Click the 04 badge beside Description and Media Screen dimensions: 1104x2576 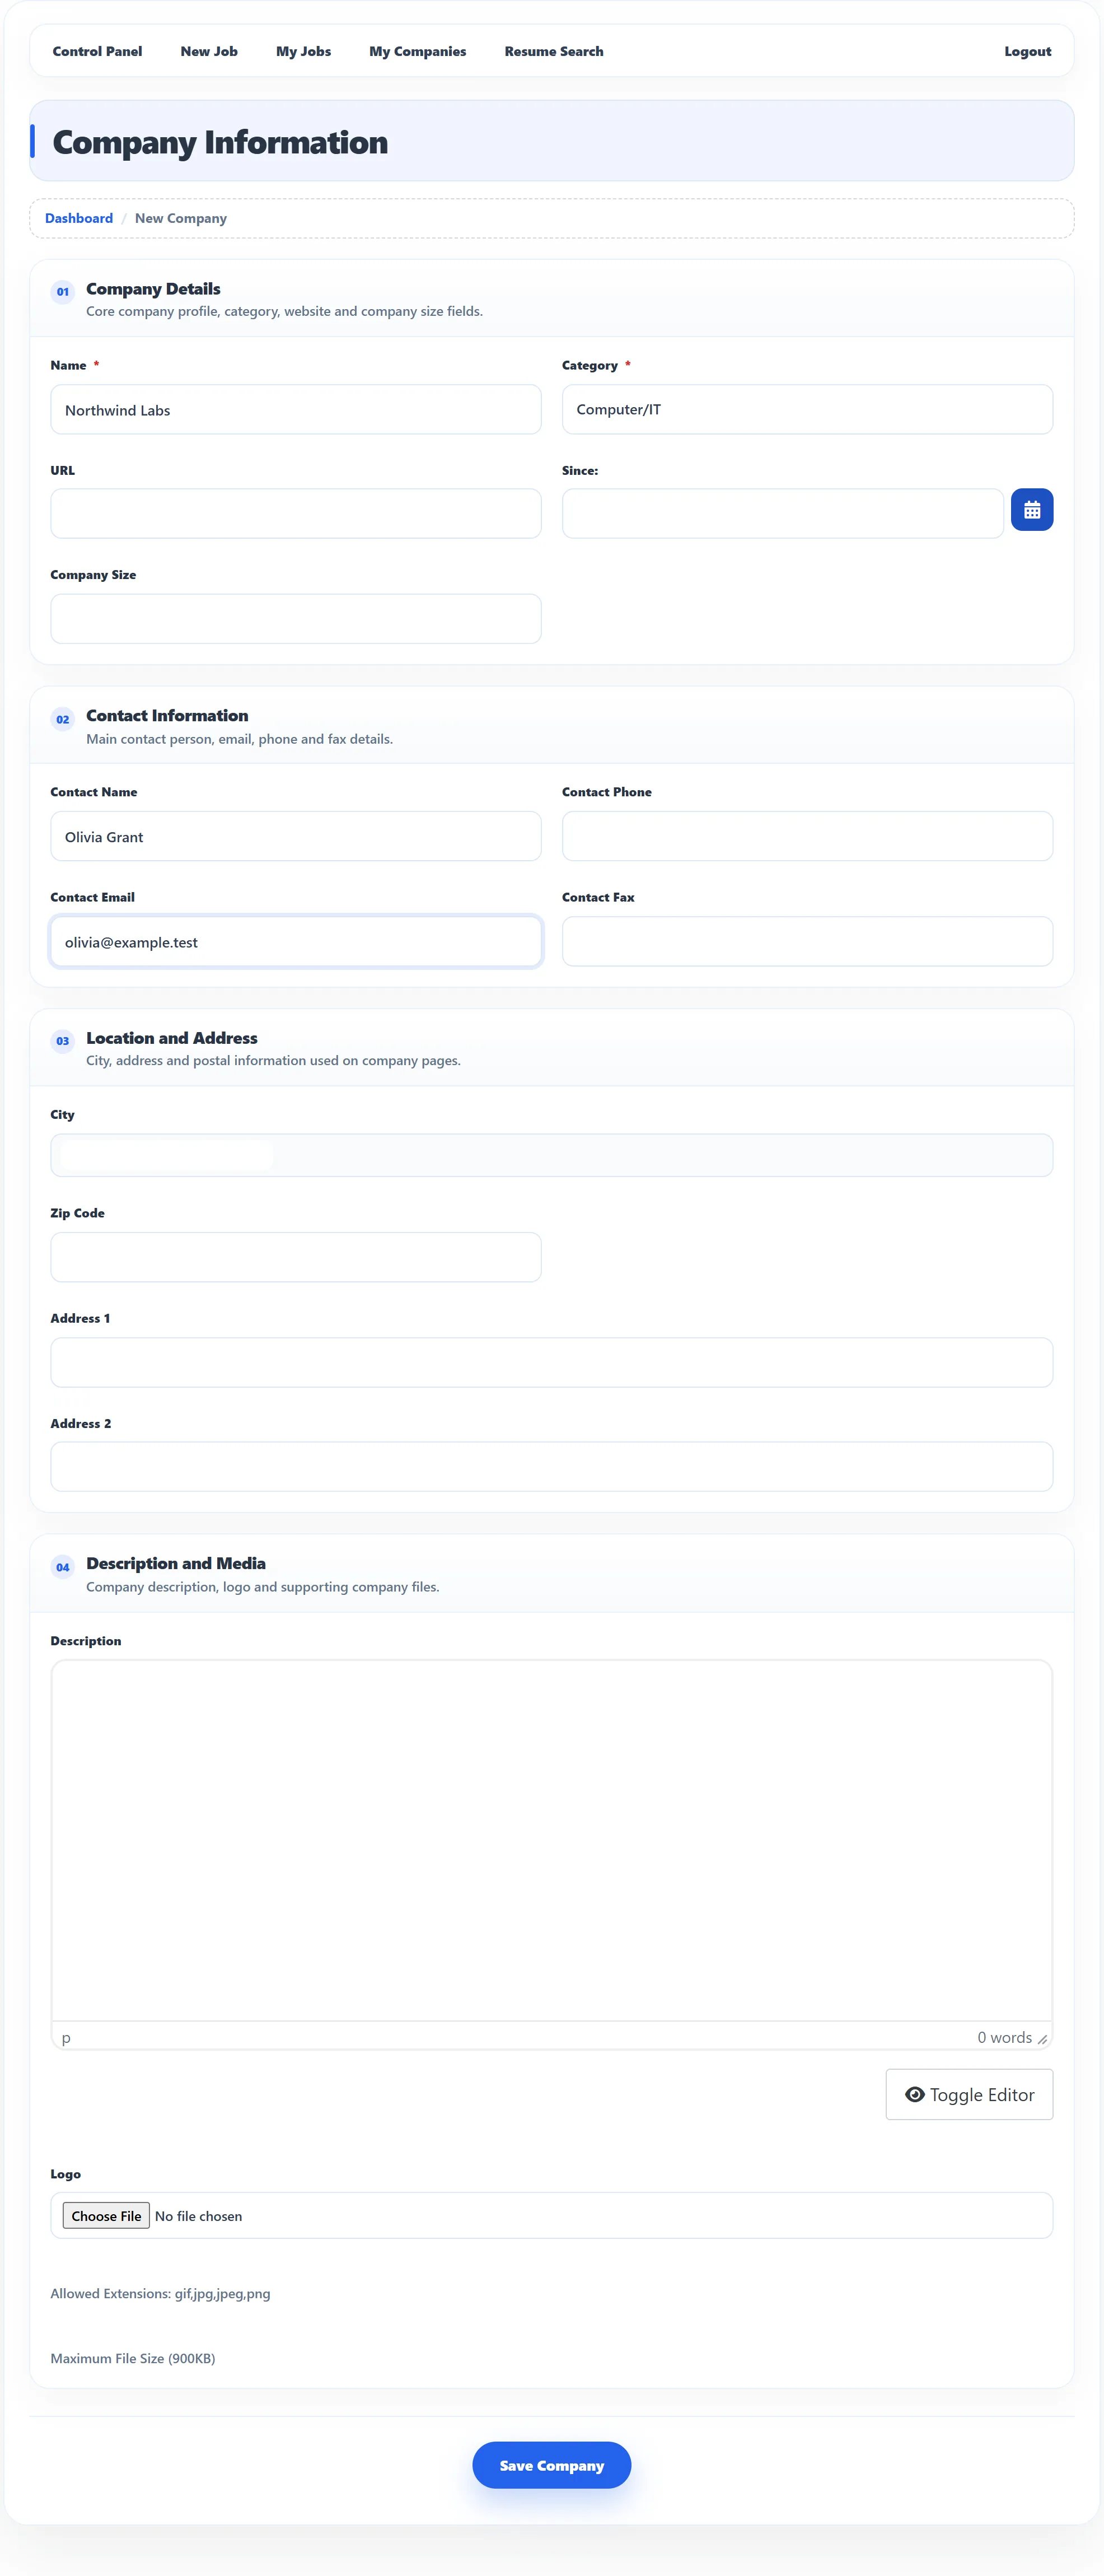pyautogui.click(x=62, y=1567)
